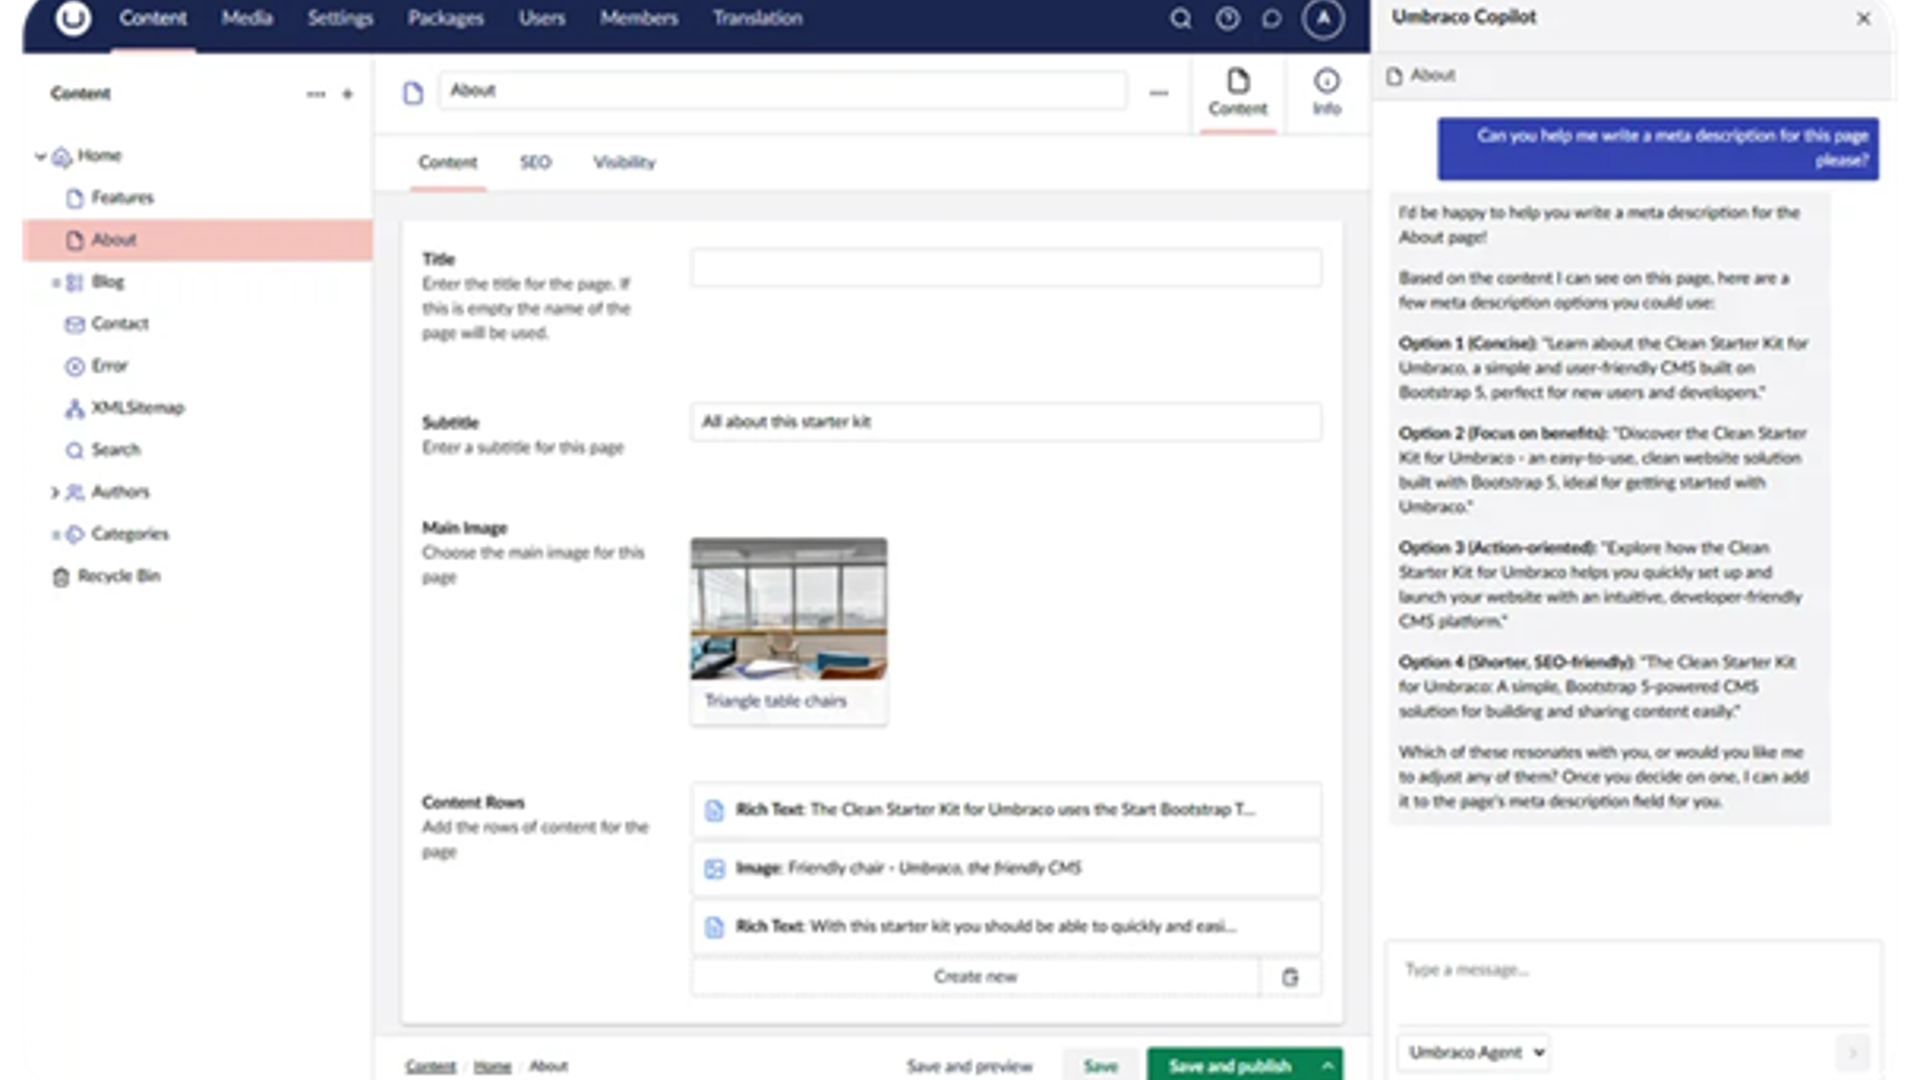Collapse the Home tree node
This screenshot has height=1080, width=1920.
click(x=40, y=156)
